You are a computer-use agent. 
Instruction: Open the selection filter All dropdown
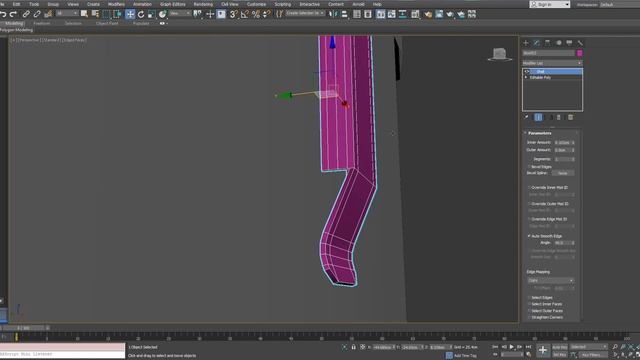[x=67, y=14]
